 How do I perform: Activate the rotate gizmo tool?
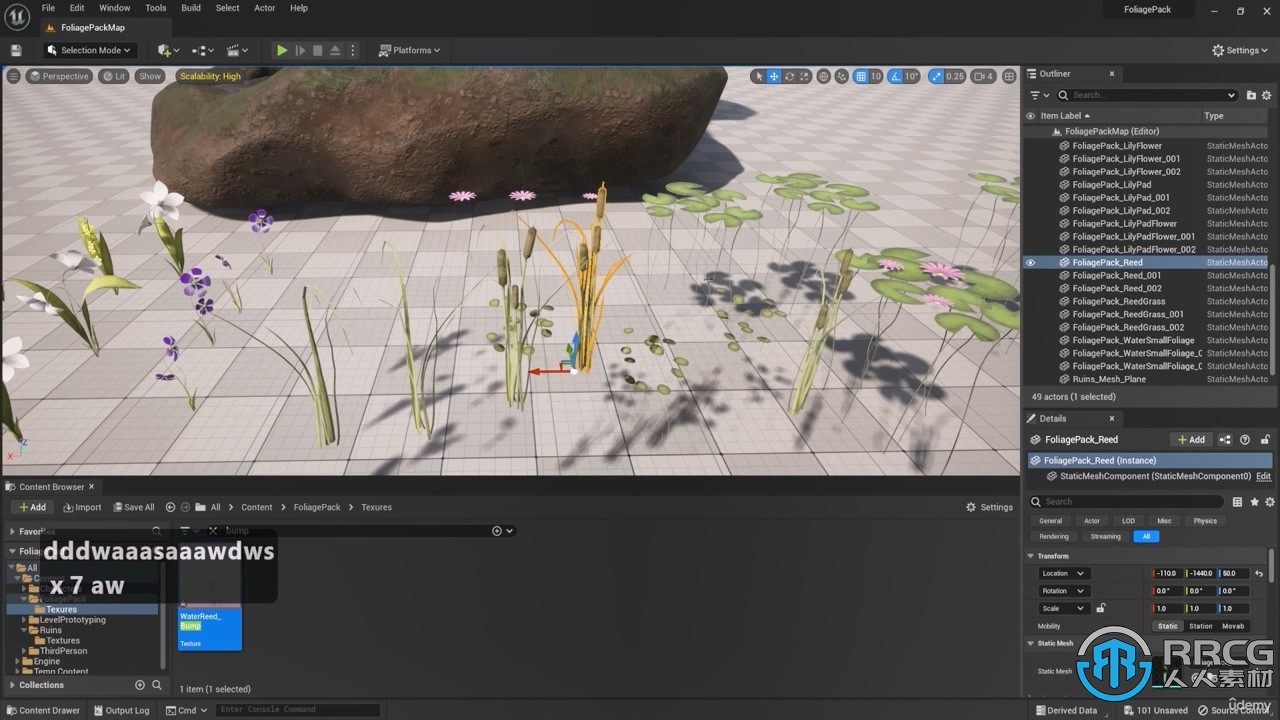(x=789, y=76)
